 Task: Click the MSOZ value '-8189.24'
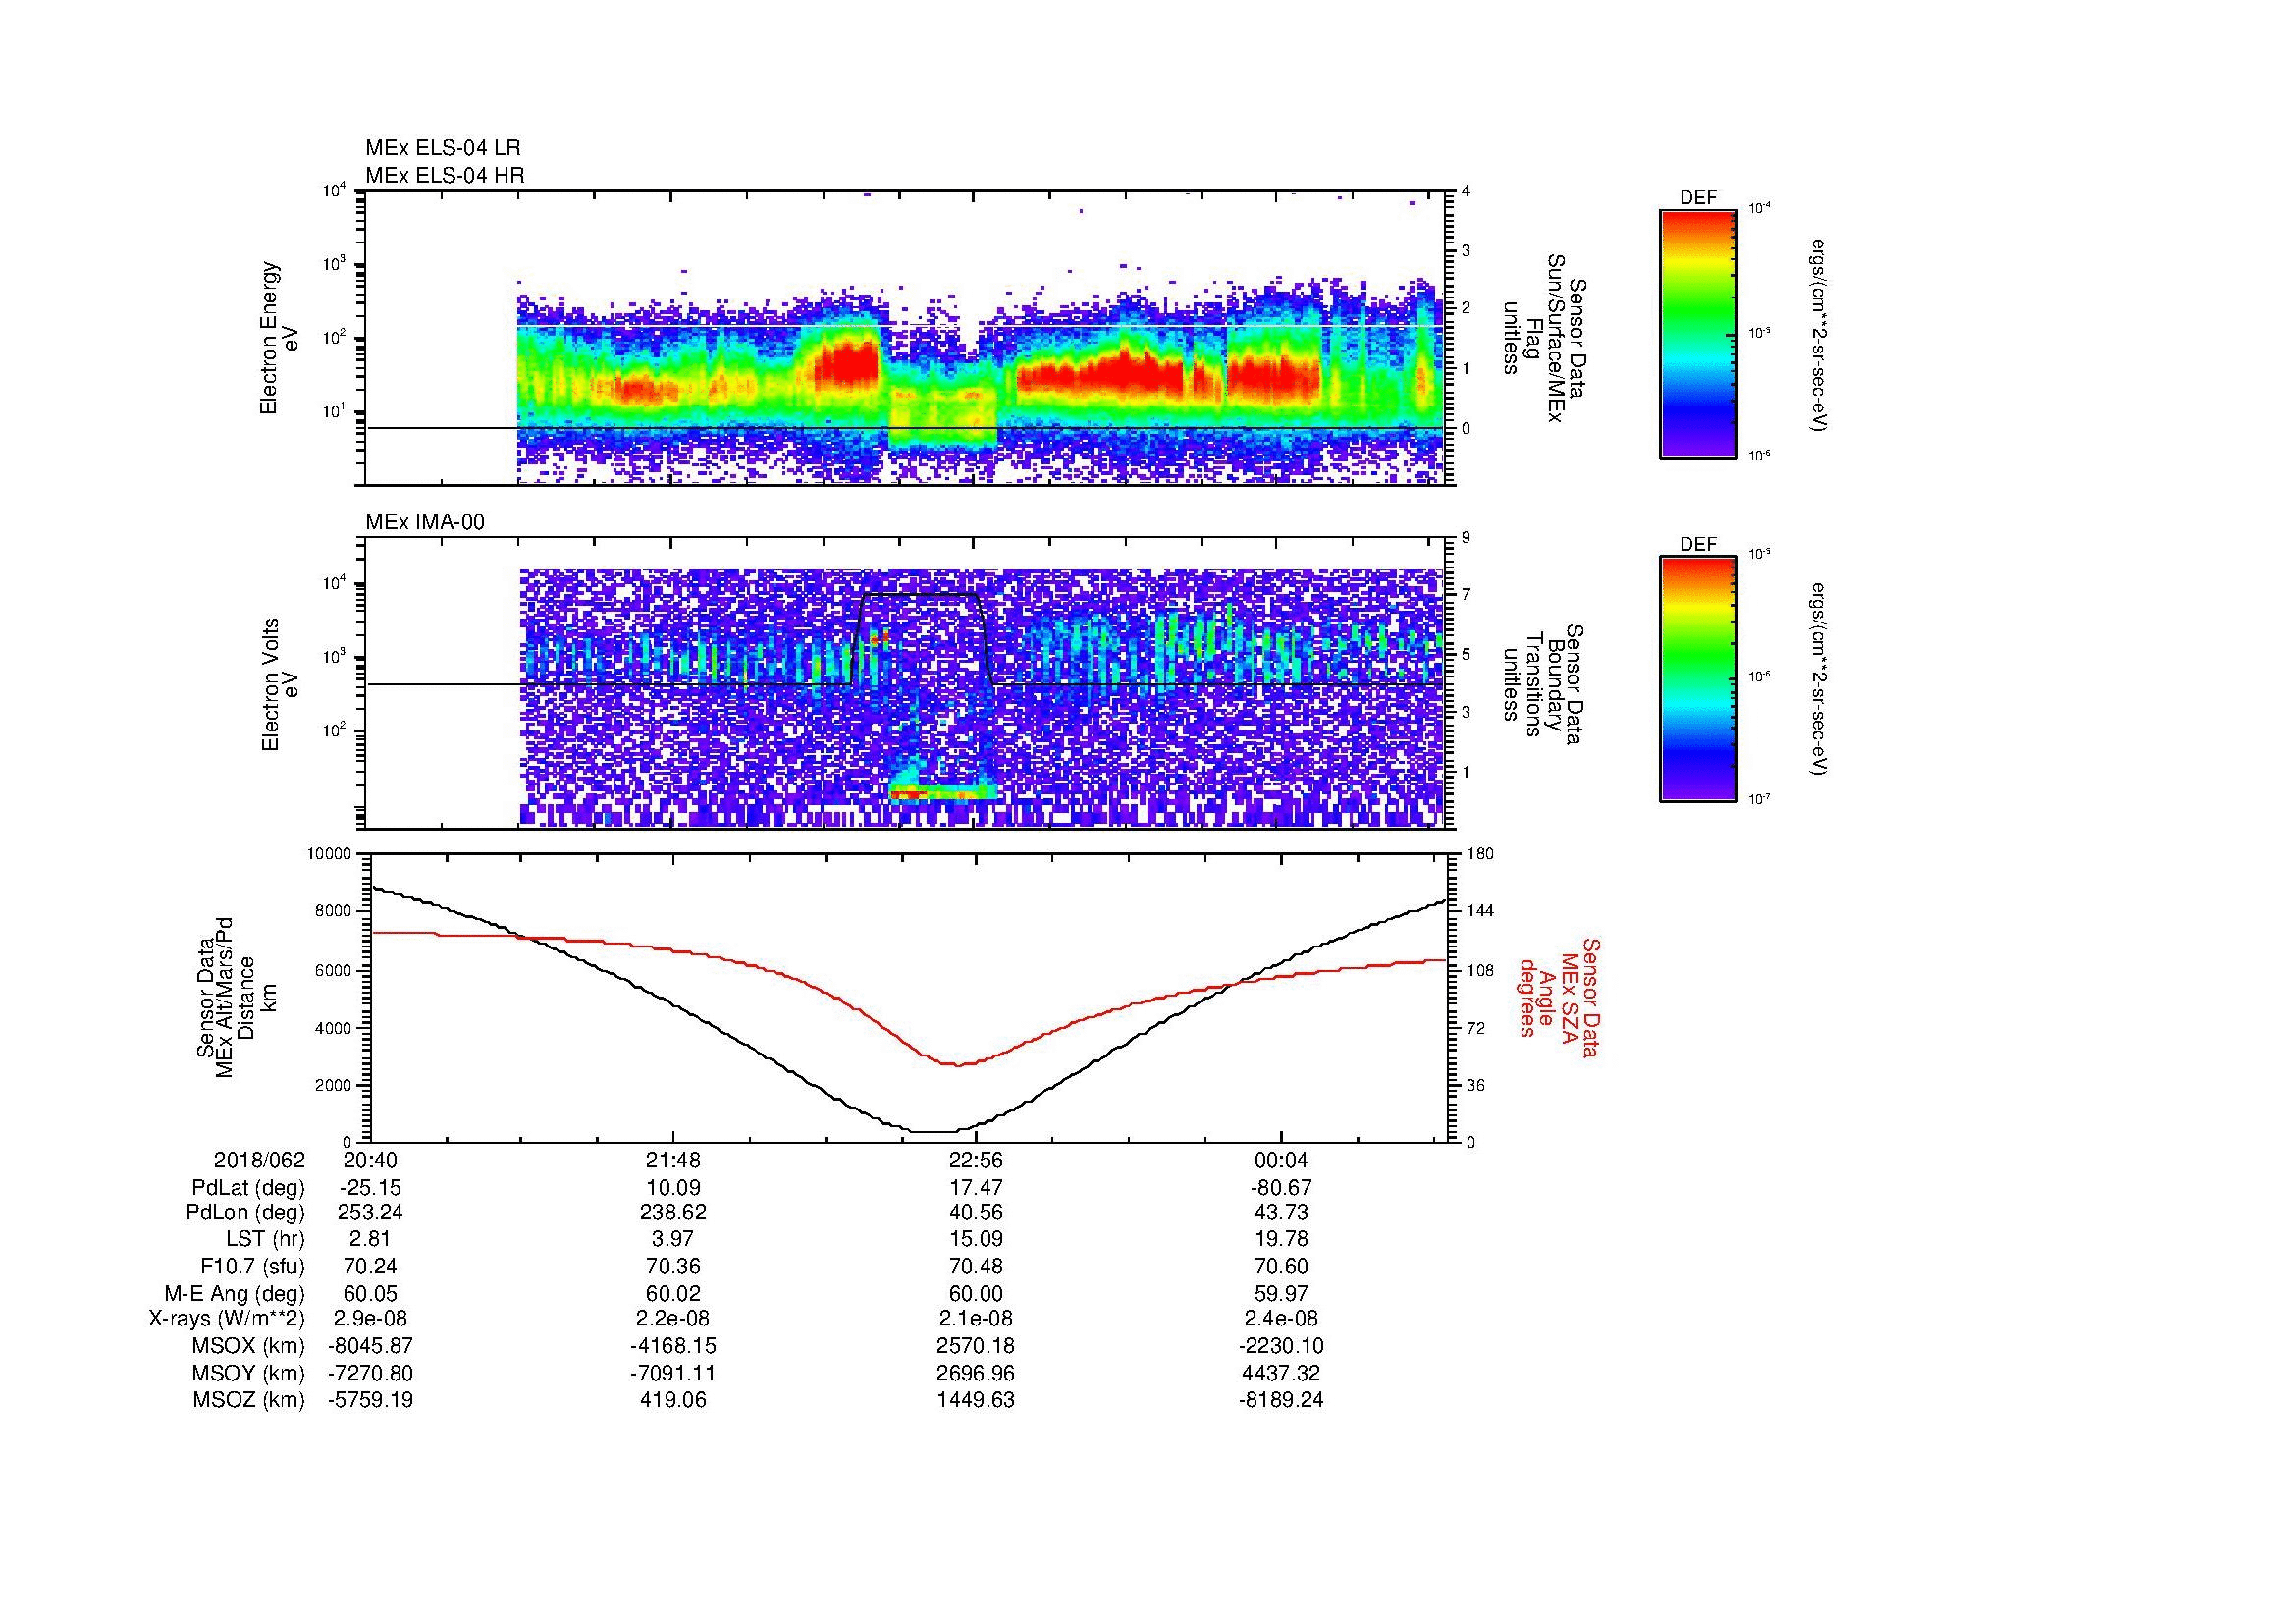click(x=1280, y=1400)
